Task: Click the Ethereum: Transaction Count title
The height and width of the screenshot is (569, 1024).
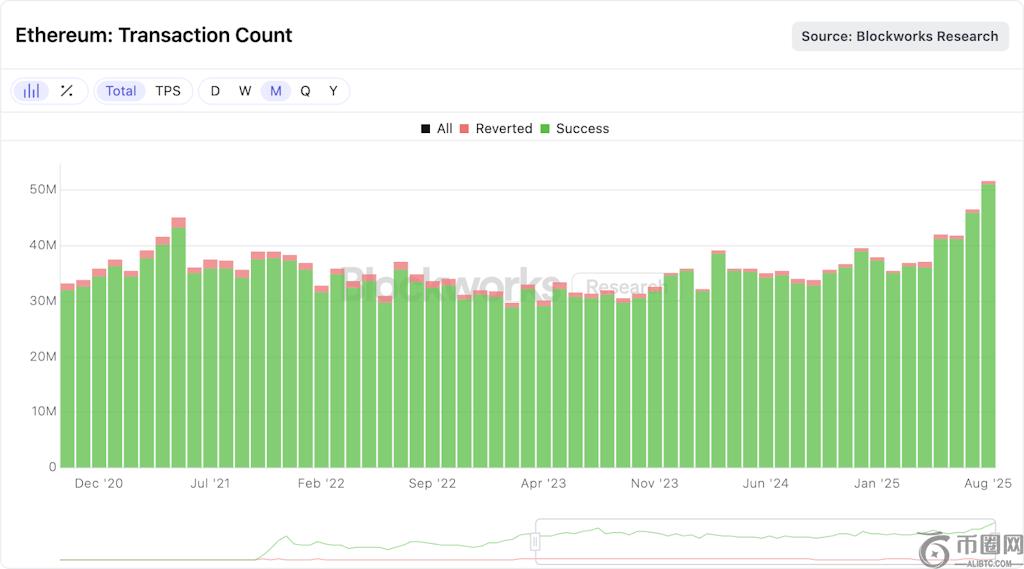Action: [154, 35]
